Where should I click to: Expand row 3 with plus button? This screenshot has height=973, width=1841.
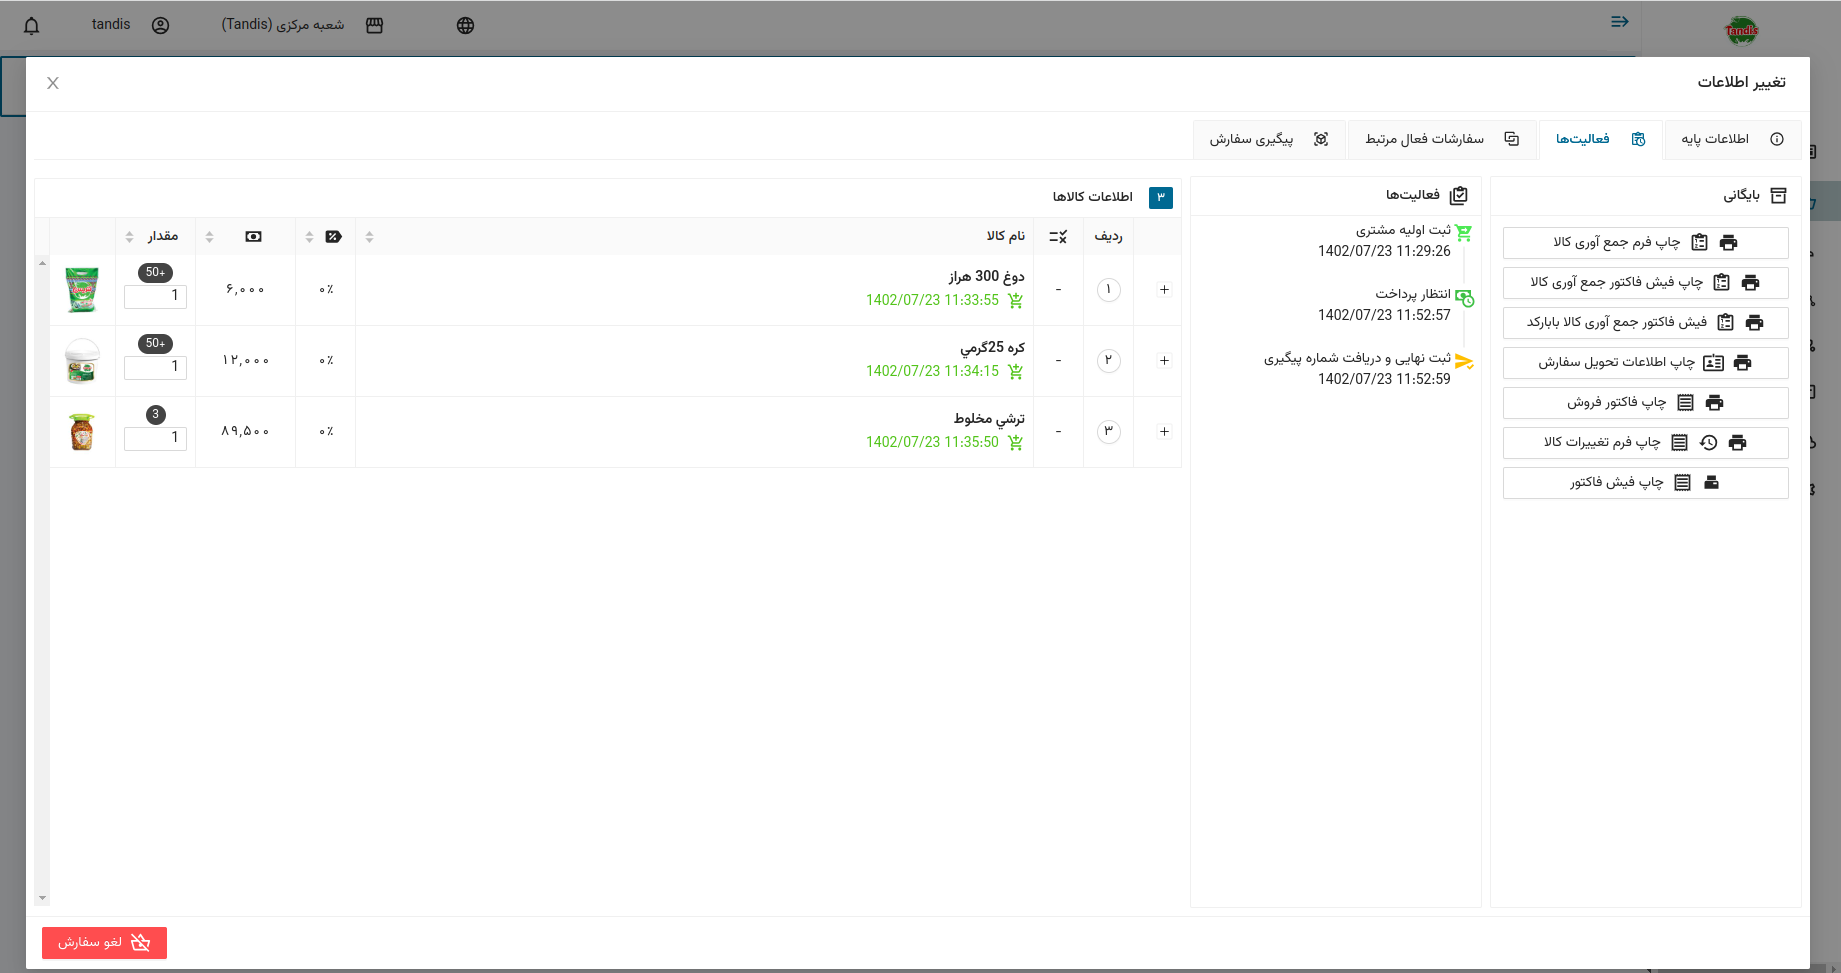[x=1164, y=432]
